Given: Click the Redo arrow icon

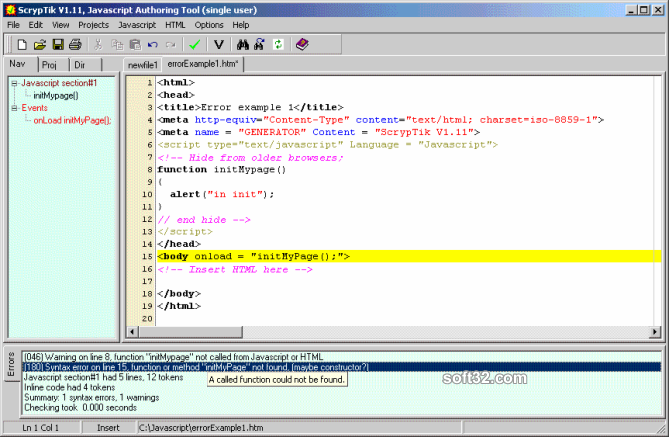Looking at the screenshot, I should (171, 44).
